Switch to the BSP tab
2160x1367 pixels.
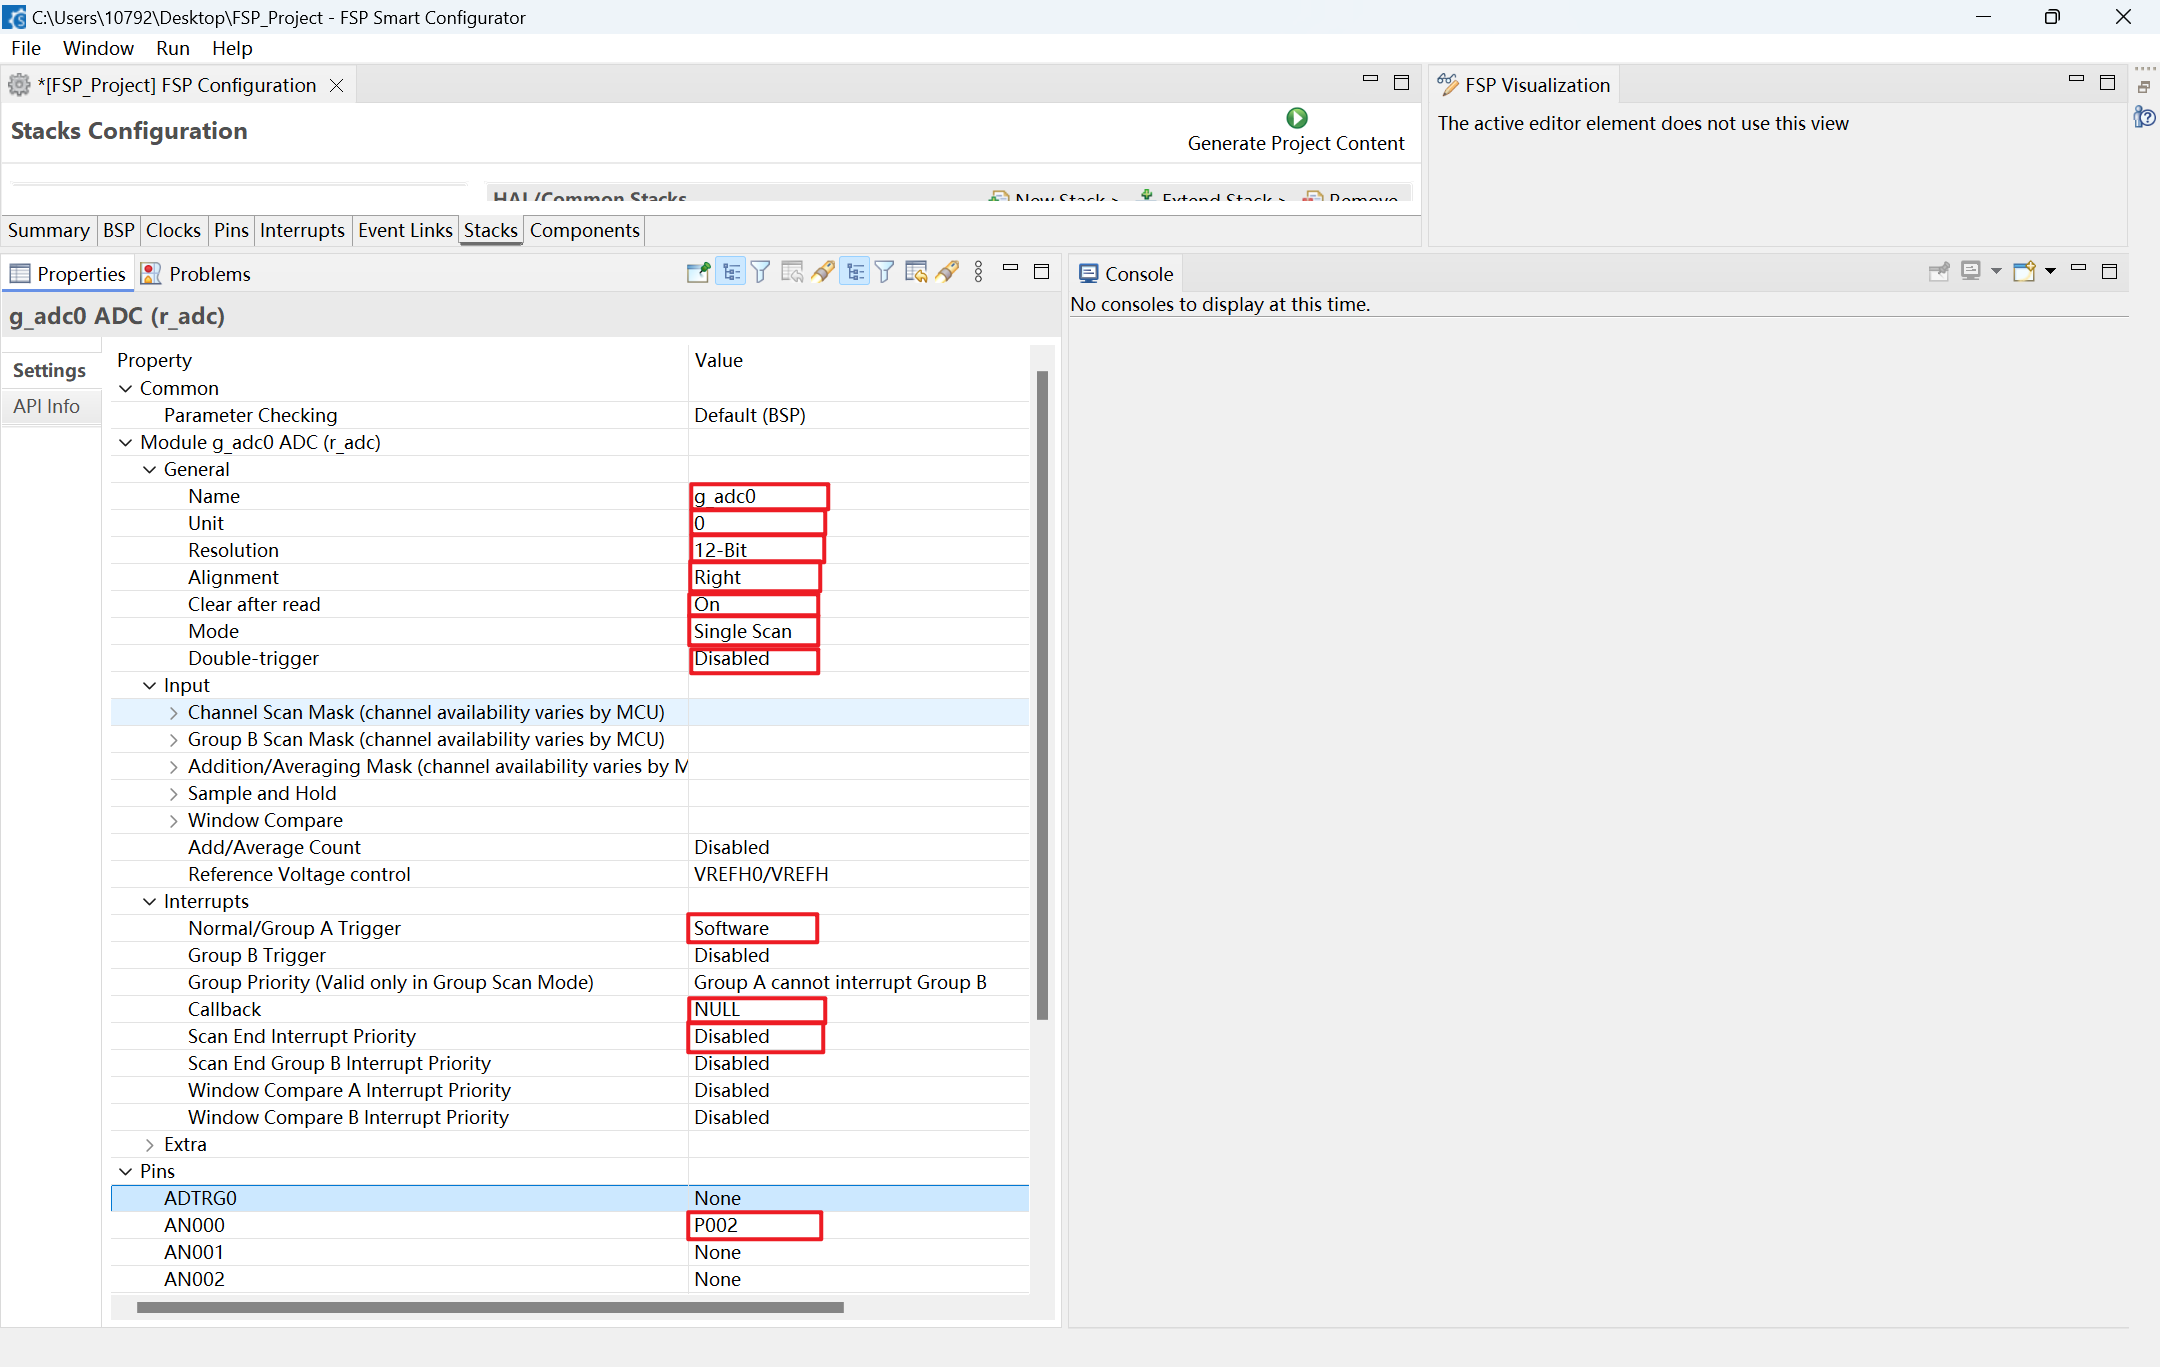click(x=119, y=230)
